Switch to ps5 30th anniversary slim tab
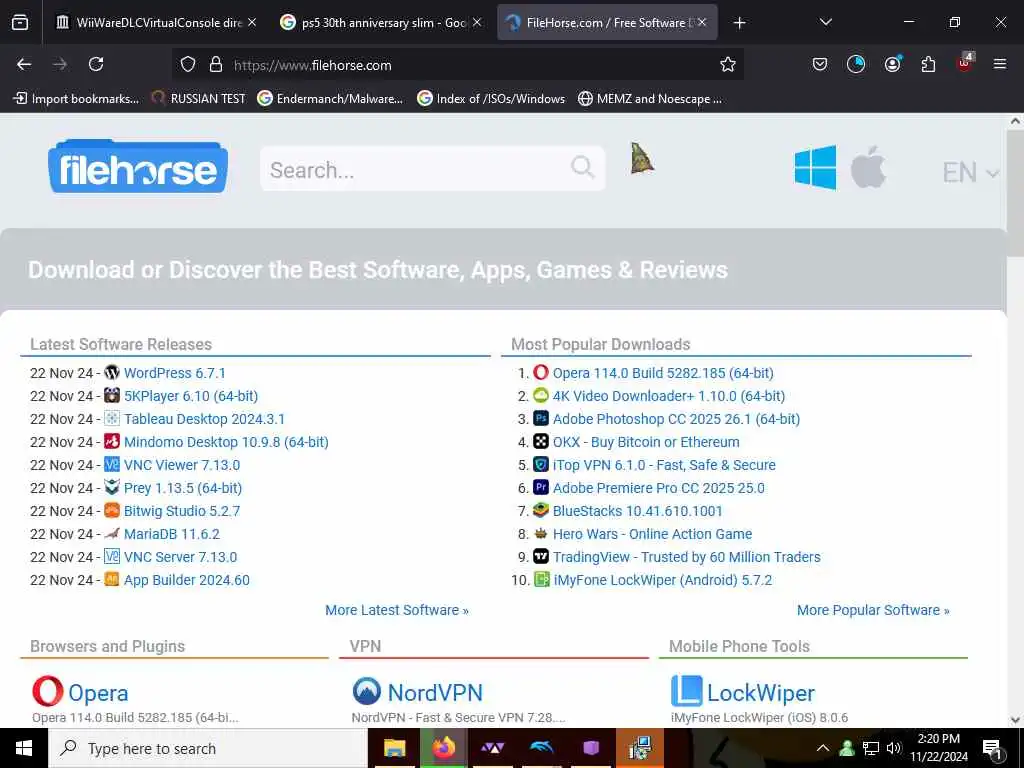This screenshot has height=768, width=1024. tap(382, 23)
